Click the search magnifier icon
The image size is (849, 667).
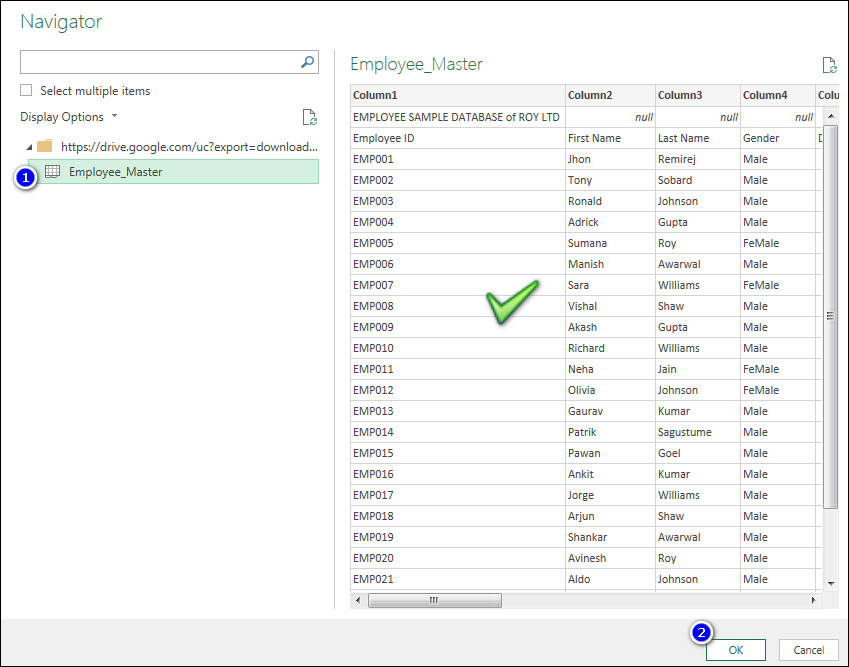pos(307,62)
